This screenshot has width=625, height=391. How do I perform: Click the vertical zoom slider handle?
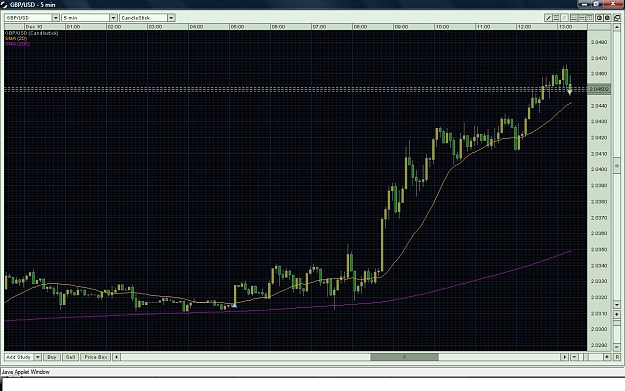point(617,323)
